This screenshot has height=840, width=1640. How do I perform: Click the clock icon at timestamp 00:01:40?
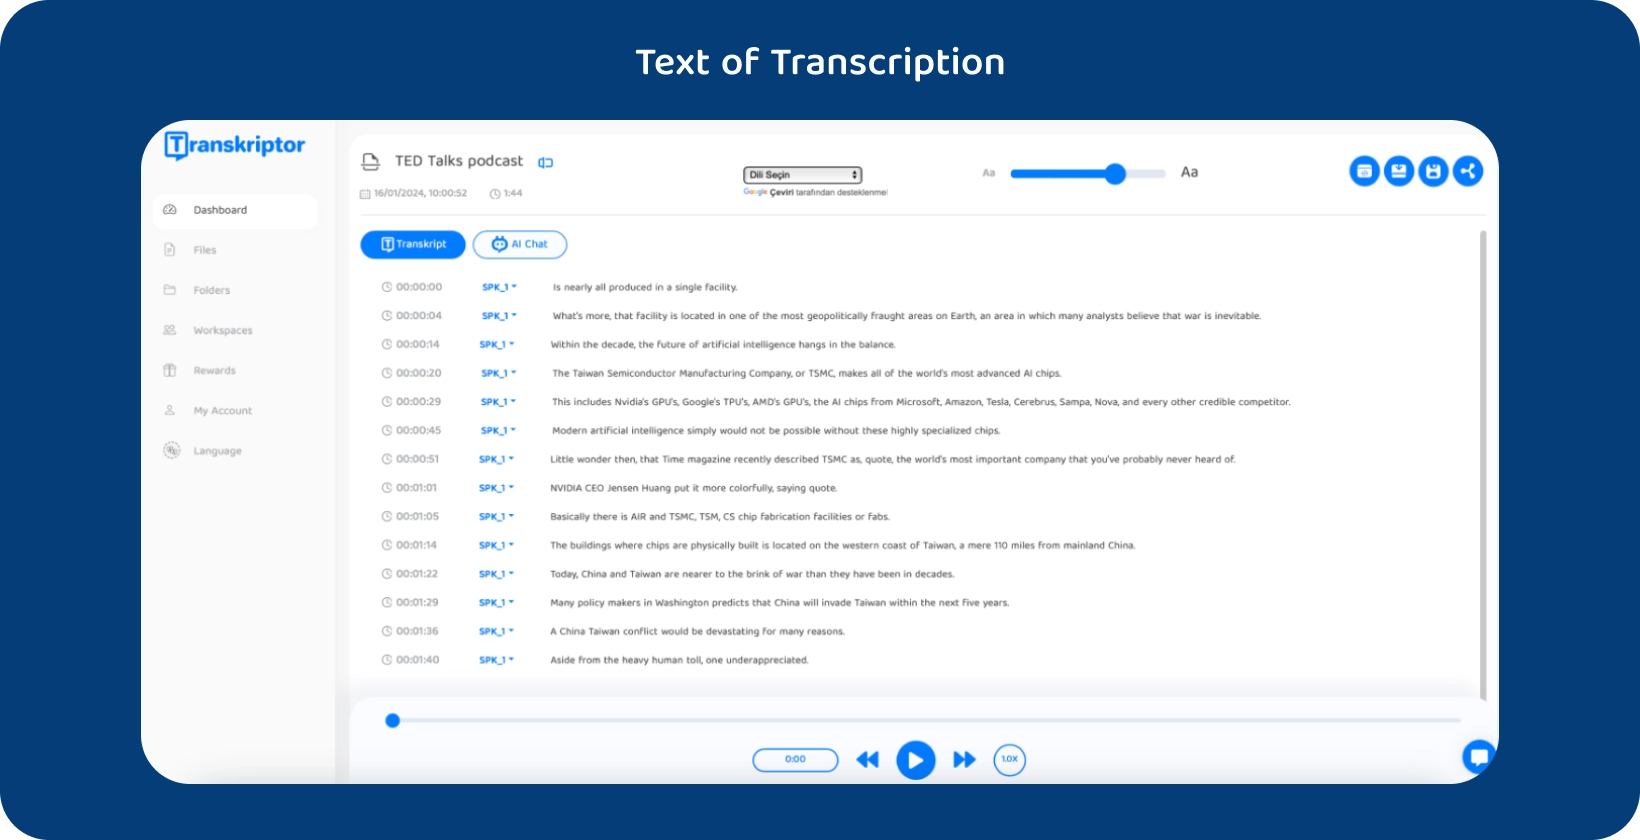(386, 660)
